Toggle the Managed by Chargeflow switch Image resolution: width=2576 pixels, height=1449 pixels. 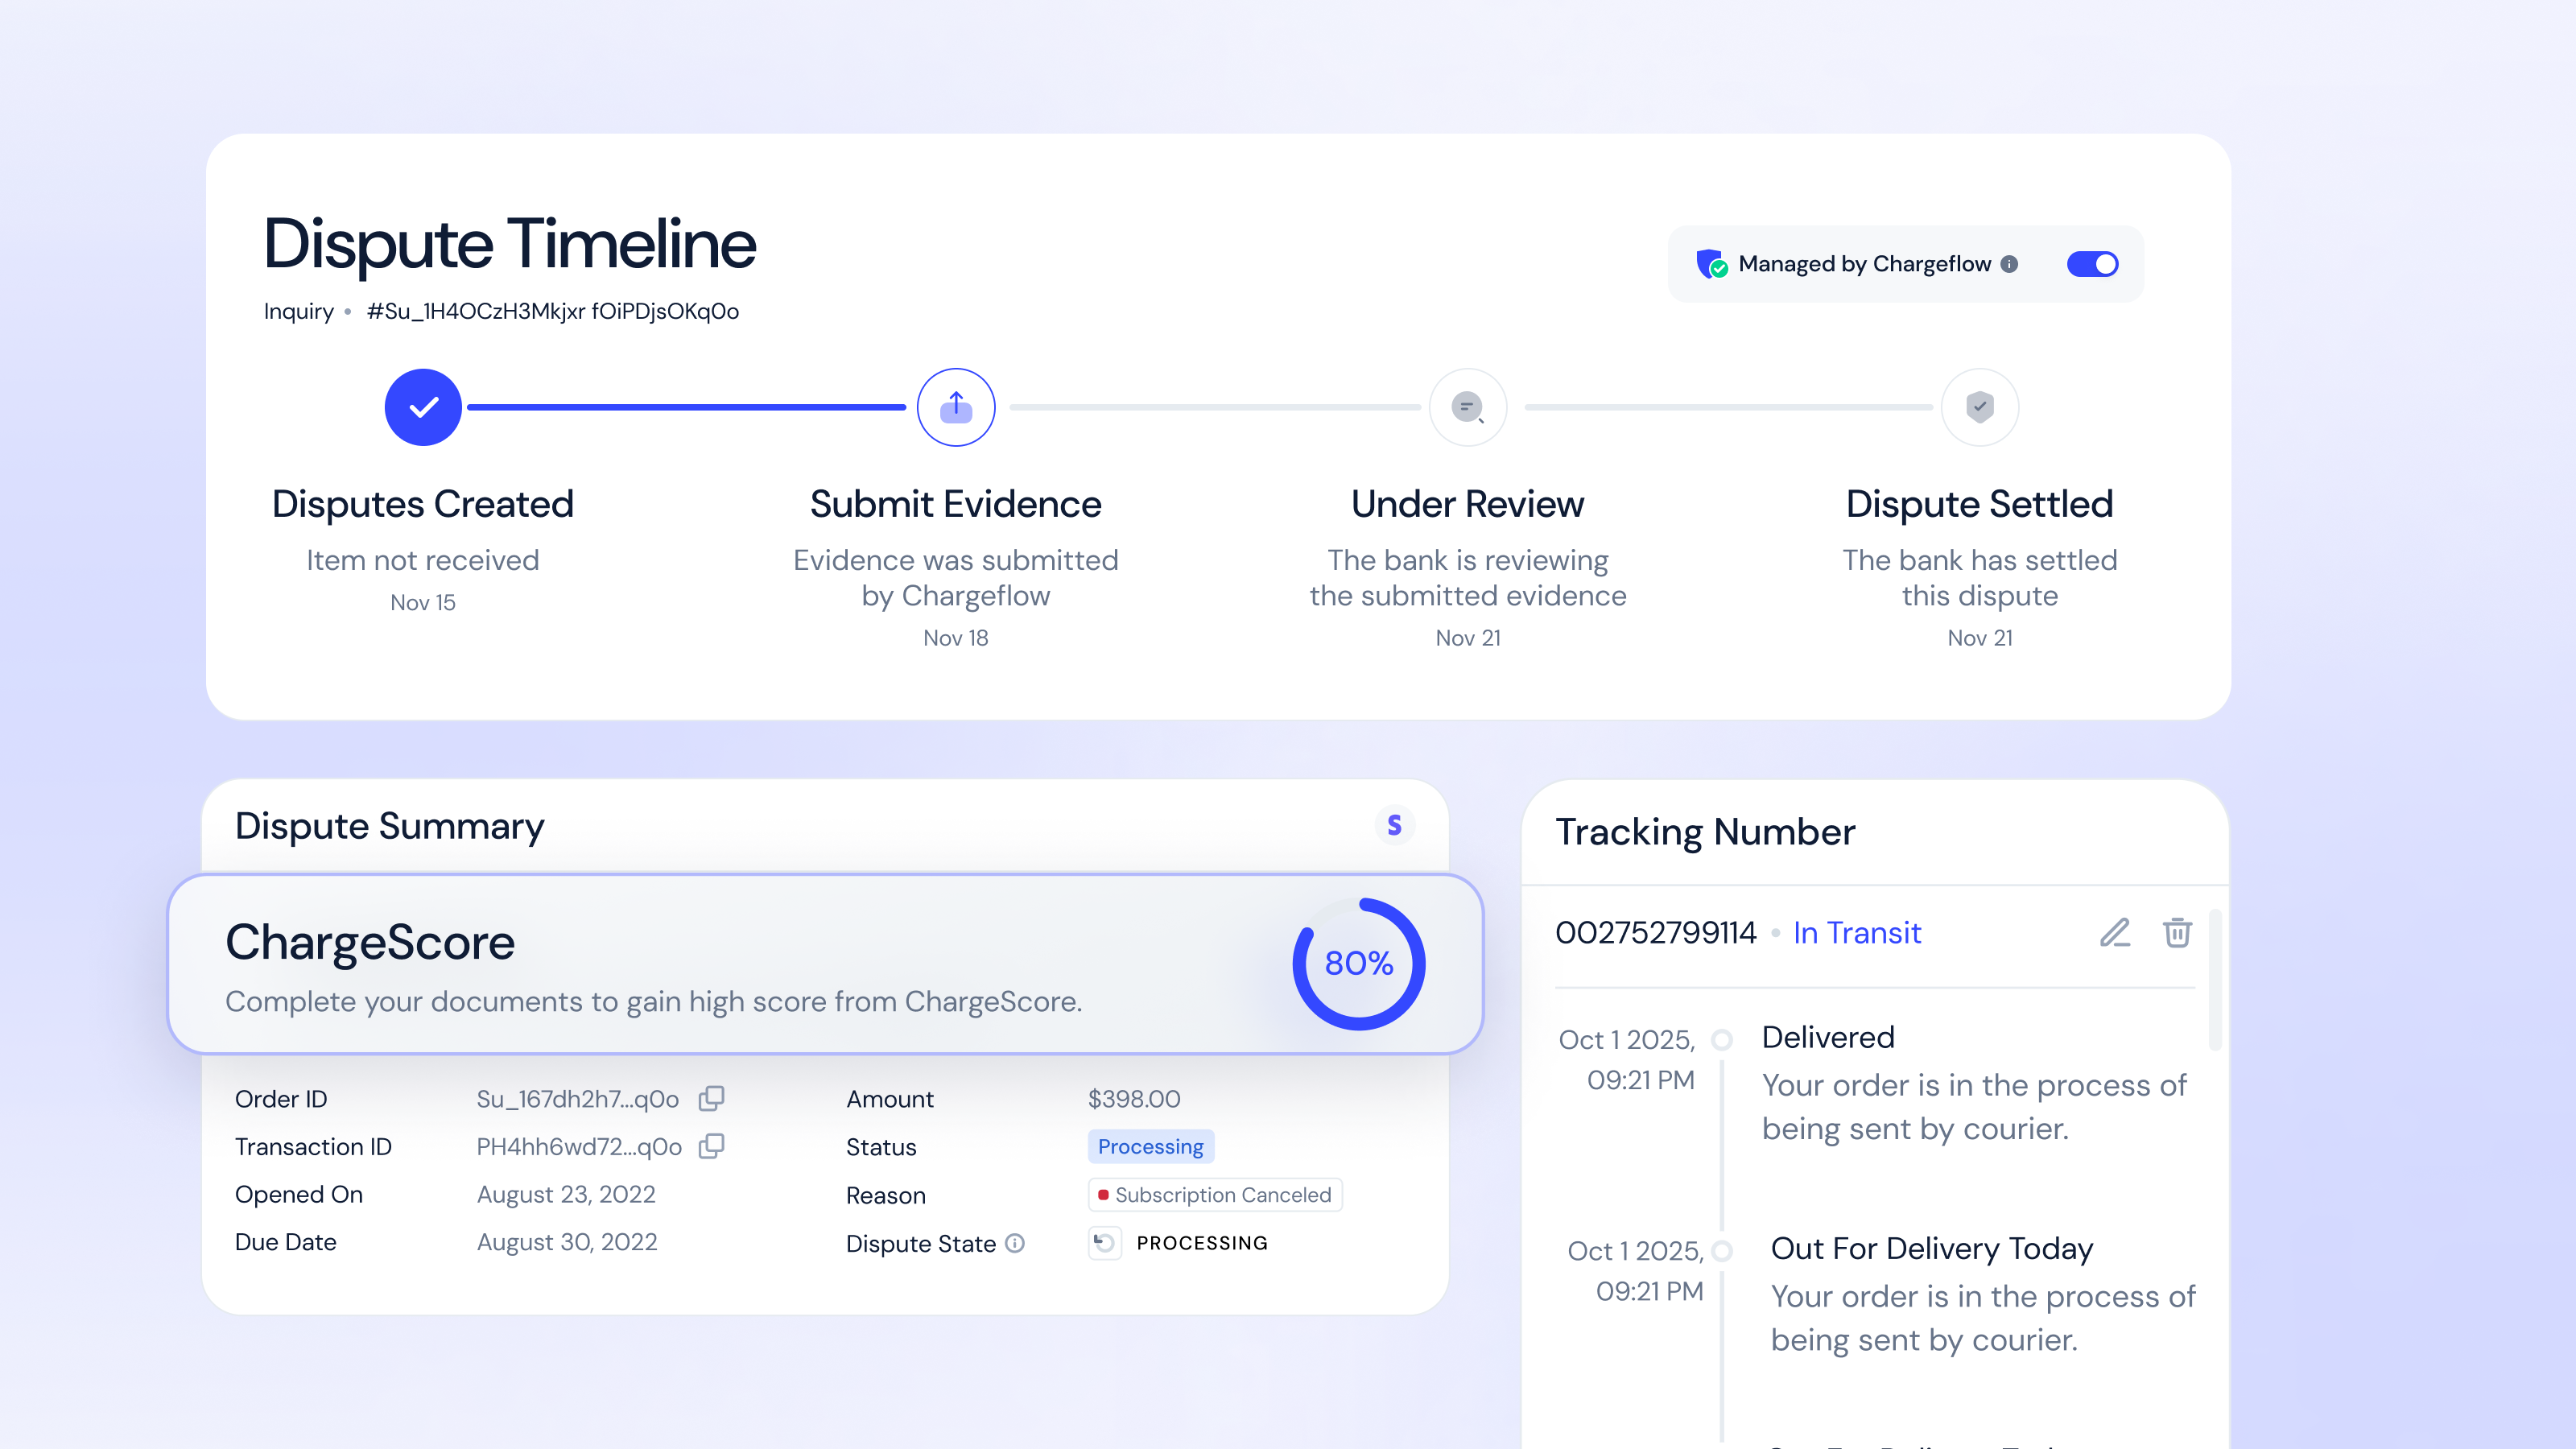click(x=2092, y=264)
